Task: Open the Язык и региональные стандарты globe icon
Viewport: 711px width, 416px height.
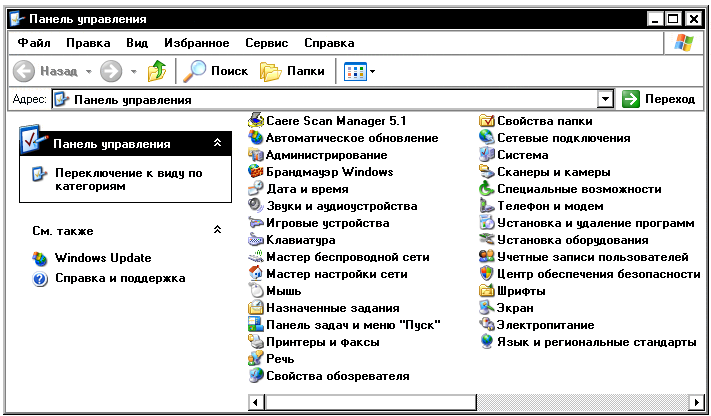Action: point(487,342)
